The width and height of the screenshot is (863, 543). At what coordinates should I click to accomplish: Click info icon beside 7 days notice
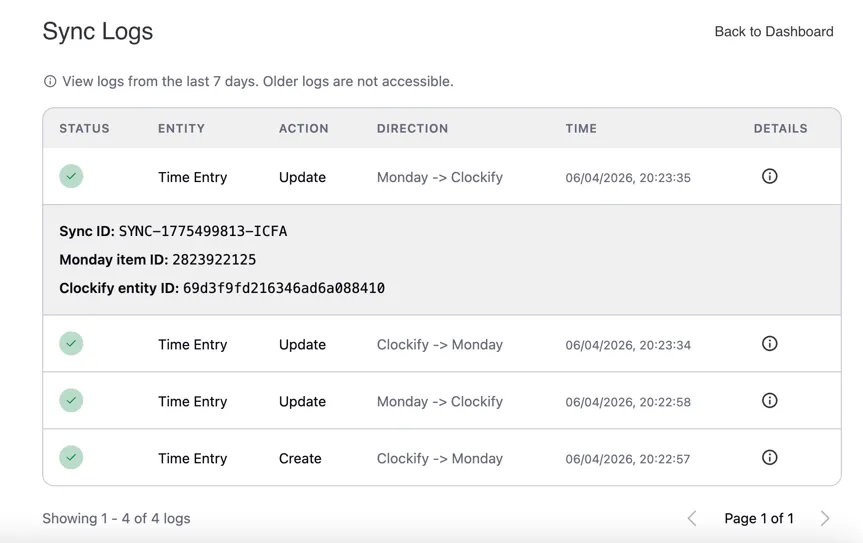(x=50, y=81)
